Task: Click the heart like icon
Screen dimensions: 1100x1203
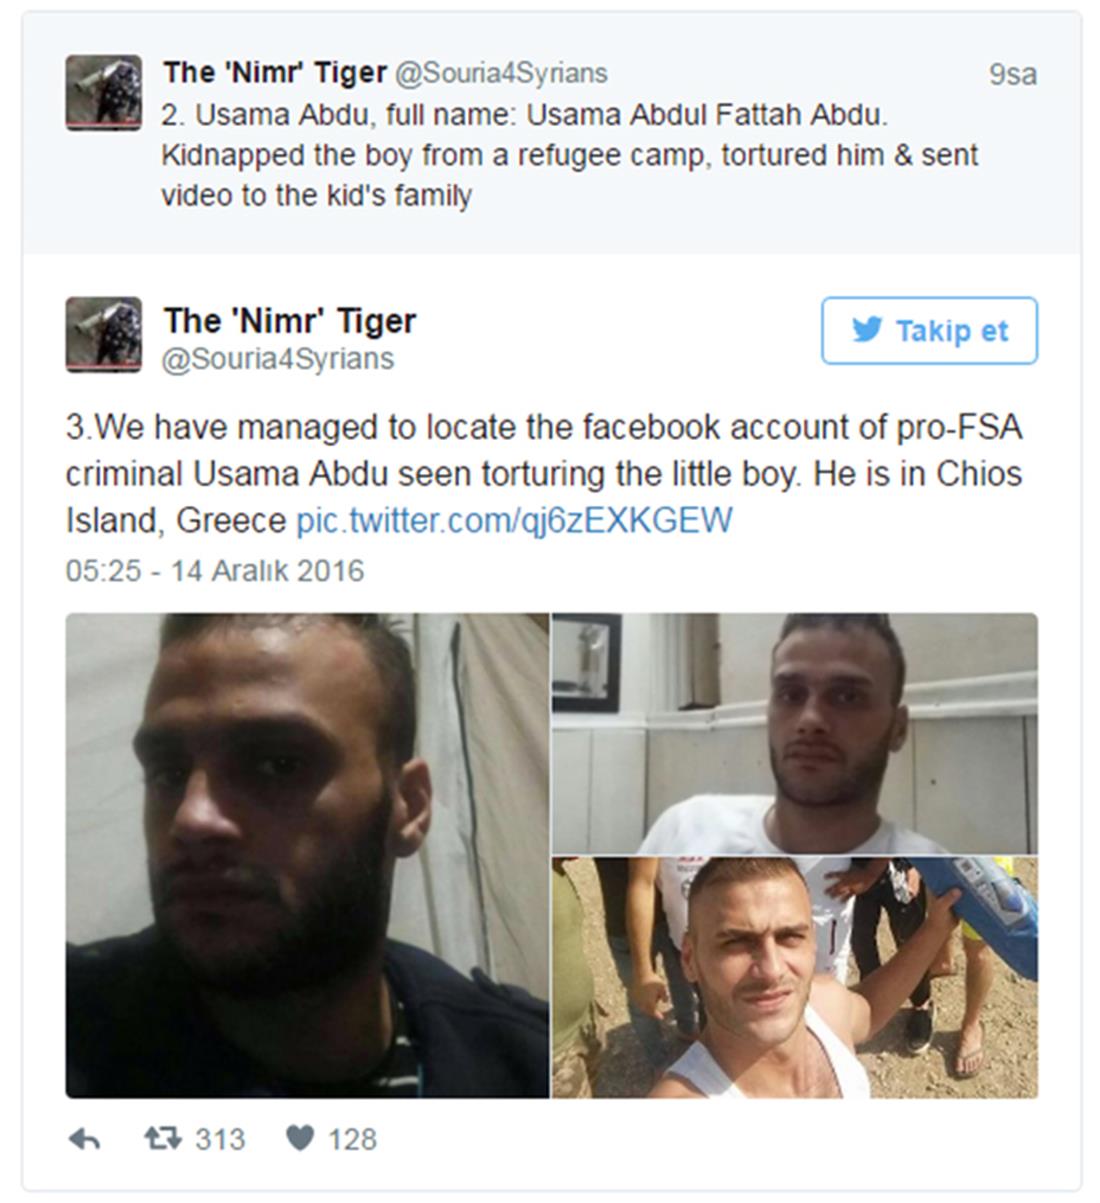Action: click(300, 1138)
